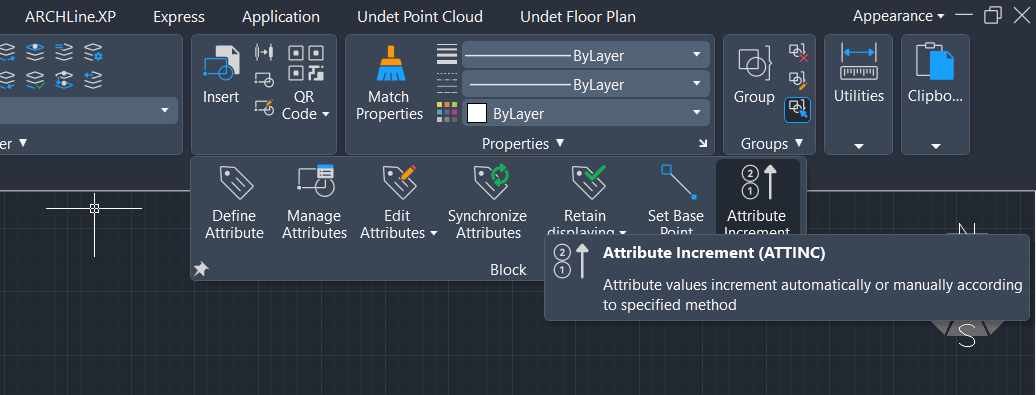Click the layers icon with left-pointing arrow
Image resolution: width=1036 pixels, height=395 pixels.
point(93,80)
